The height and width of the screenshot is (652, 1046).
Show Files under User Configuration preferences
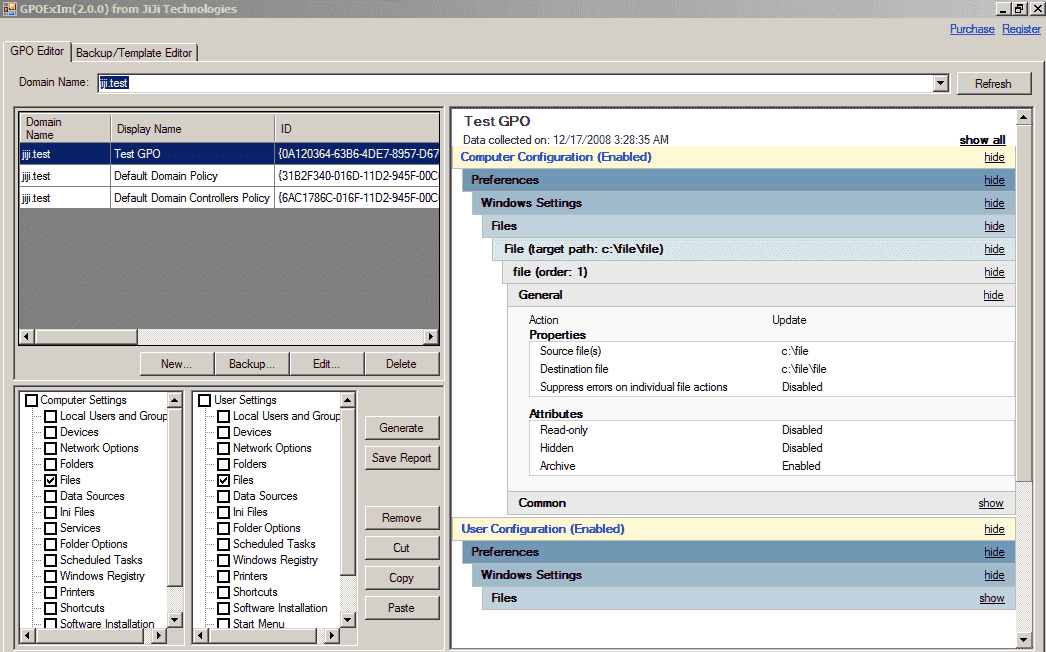click(991, 597)
